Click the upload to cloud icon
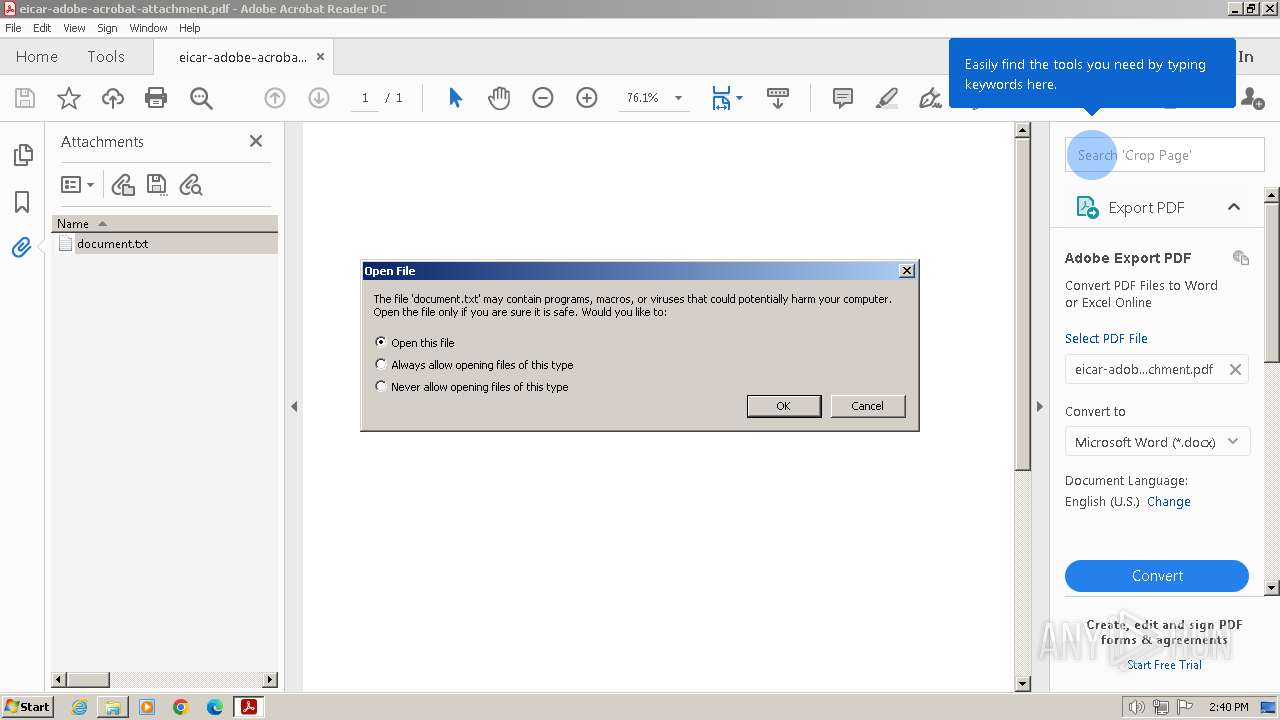 coord(113,98)
